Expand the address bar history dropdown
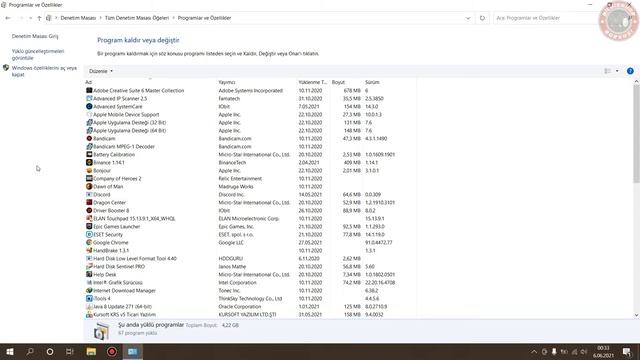 click(468, 18)
